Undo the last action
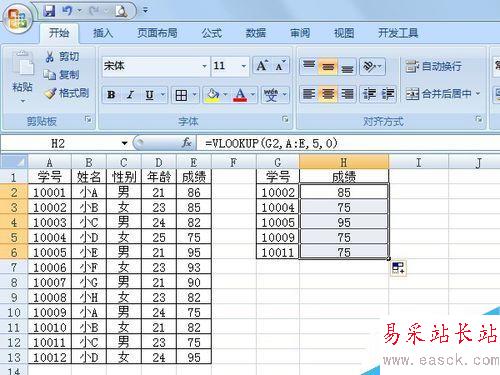Image resolution: width=500 pixels, height=375 pixels. click(x=67, y=11)
